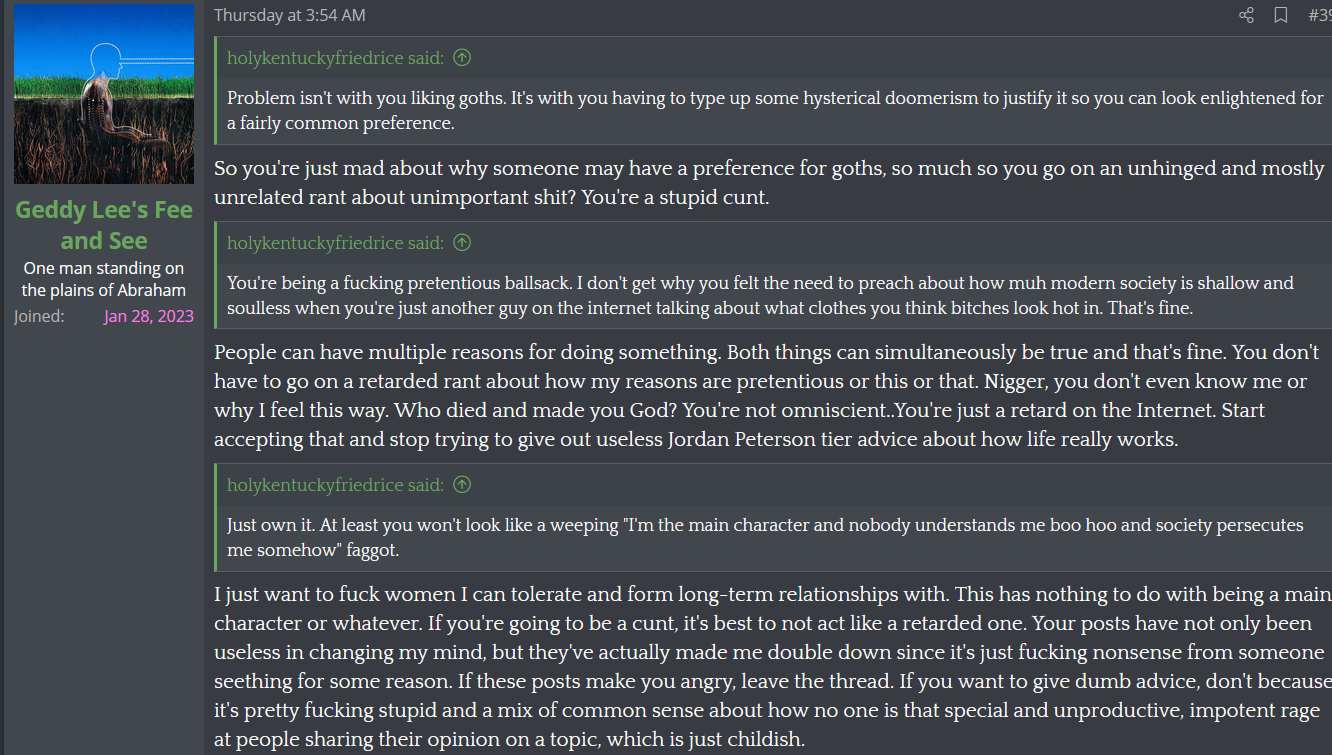This screenshot has width=1332, height=755.
Task: Click the 'Jan 28, 2023' join date
Action: pyautogui.click(x=149, y=317)
